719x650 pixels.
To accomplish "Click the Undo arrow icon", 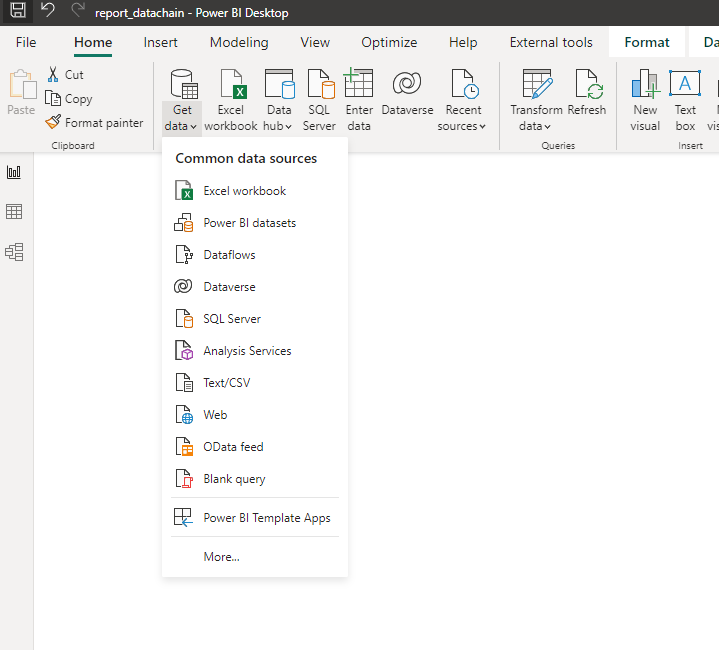I will click(47, 12).
